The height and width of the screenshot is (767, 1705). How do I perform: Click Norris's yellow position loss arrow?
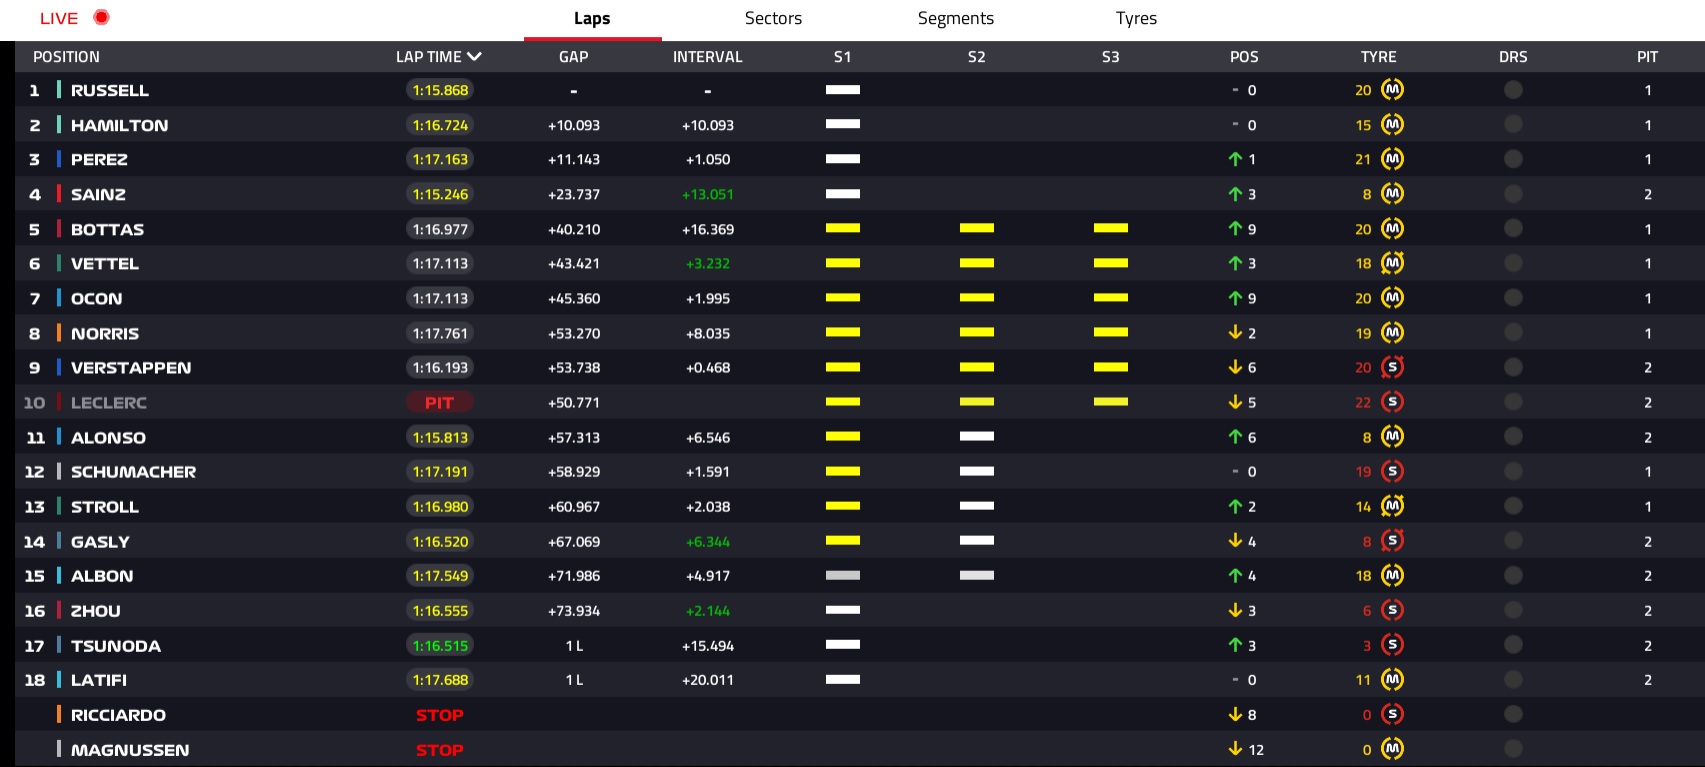[1235, 333]
